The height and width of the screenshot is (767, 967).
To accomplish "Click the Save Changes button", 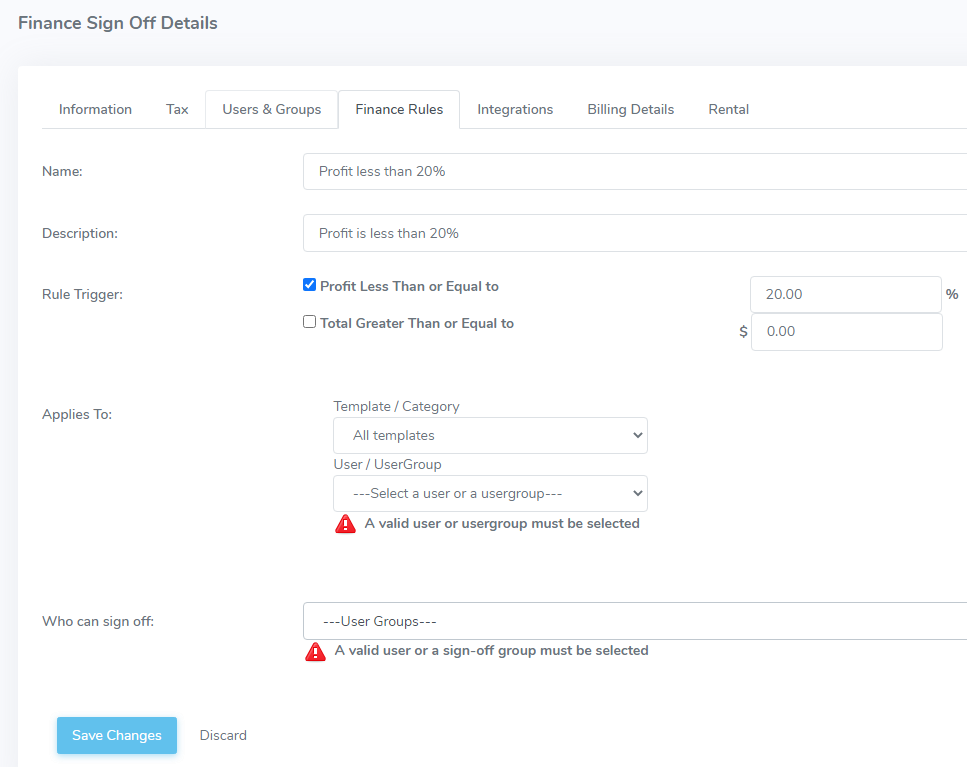I will tap(117, 735).
